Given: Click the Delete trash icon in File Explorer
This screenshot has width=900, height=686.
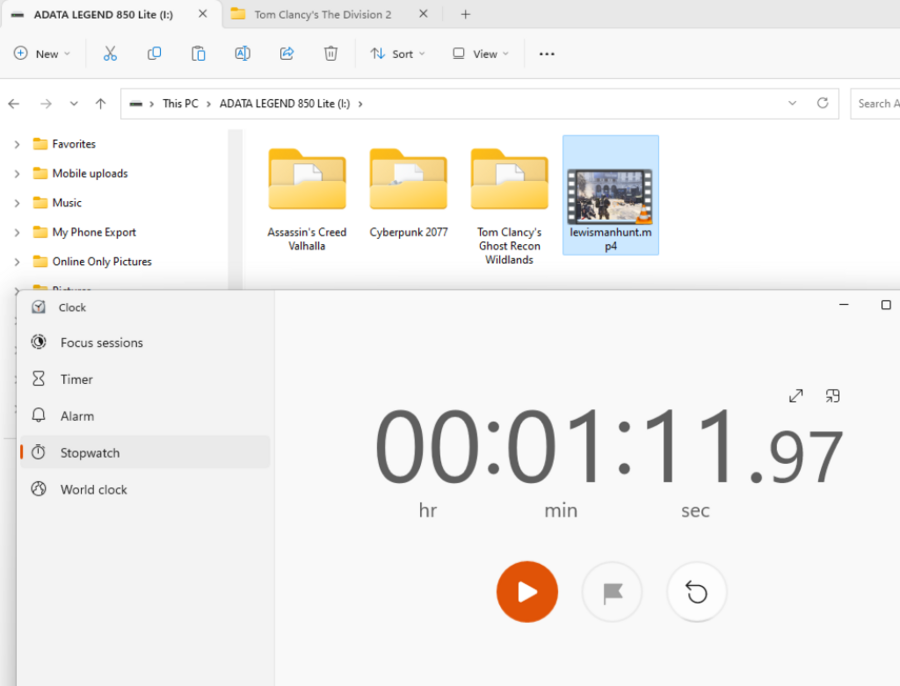Looking at the screenshot, I should pos(331,54).
